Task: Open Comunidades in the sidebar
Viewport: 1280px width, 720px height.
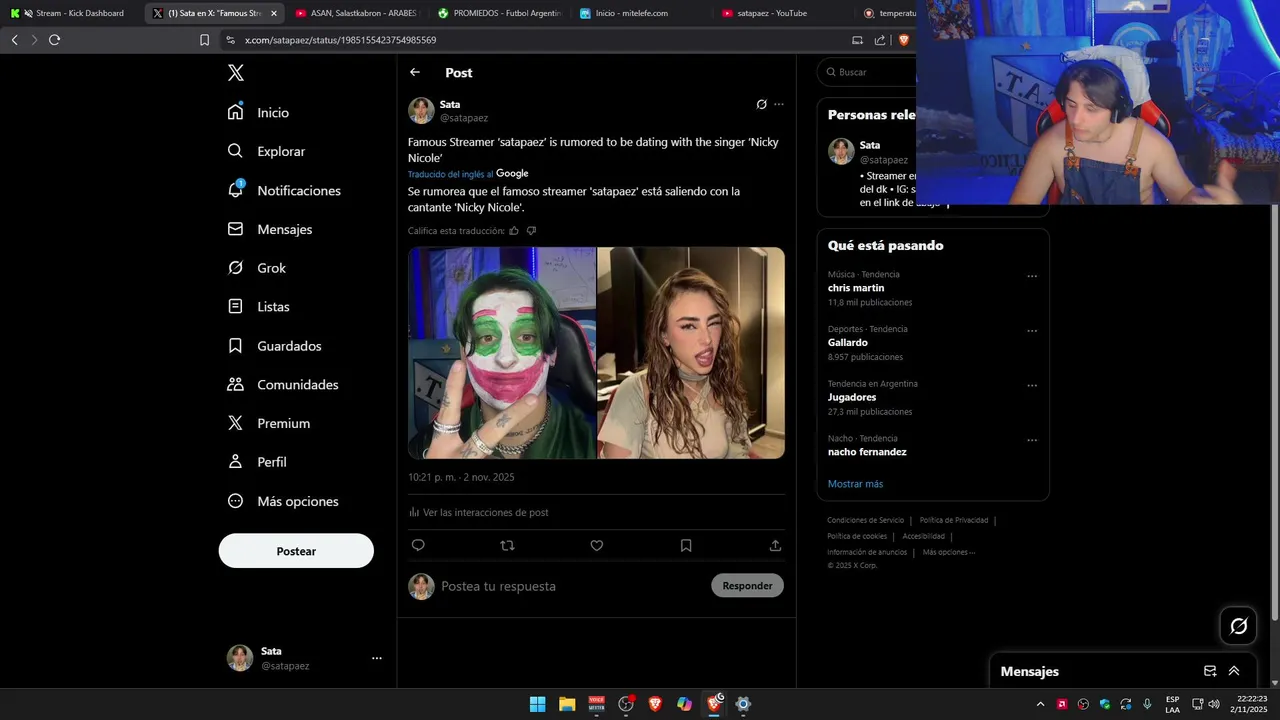Action: pos(283,385)
